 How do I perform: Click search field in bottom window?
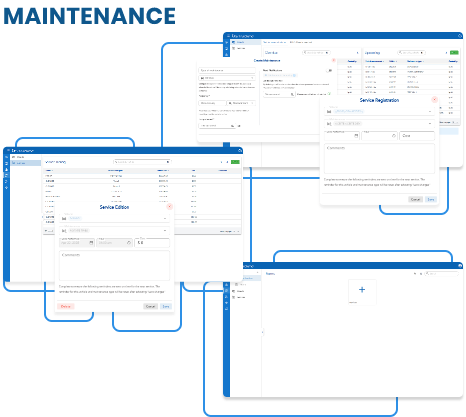pos(441,273)
